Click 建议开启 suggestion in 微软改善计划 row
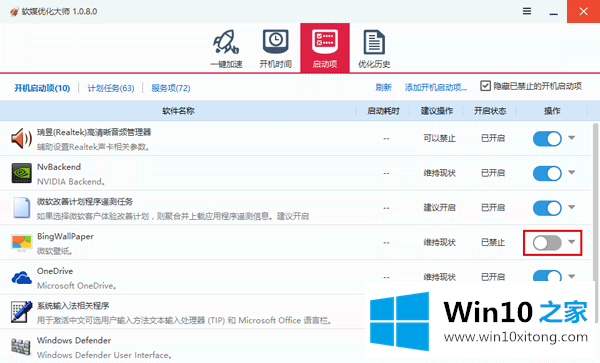The width and height of the screenshot is (600, 363). 439,207
